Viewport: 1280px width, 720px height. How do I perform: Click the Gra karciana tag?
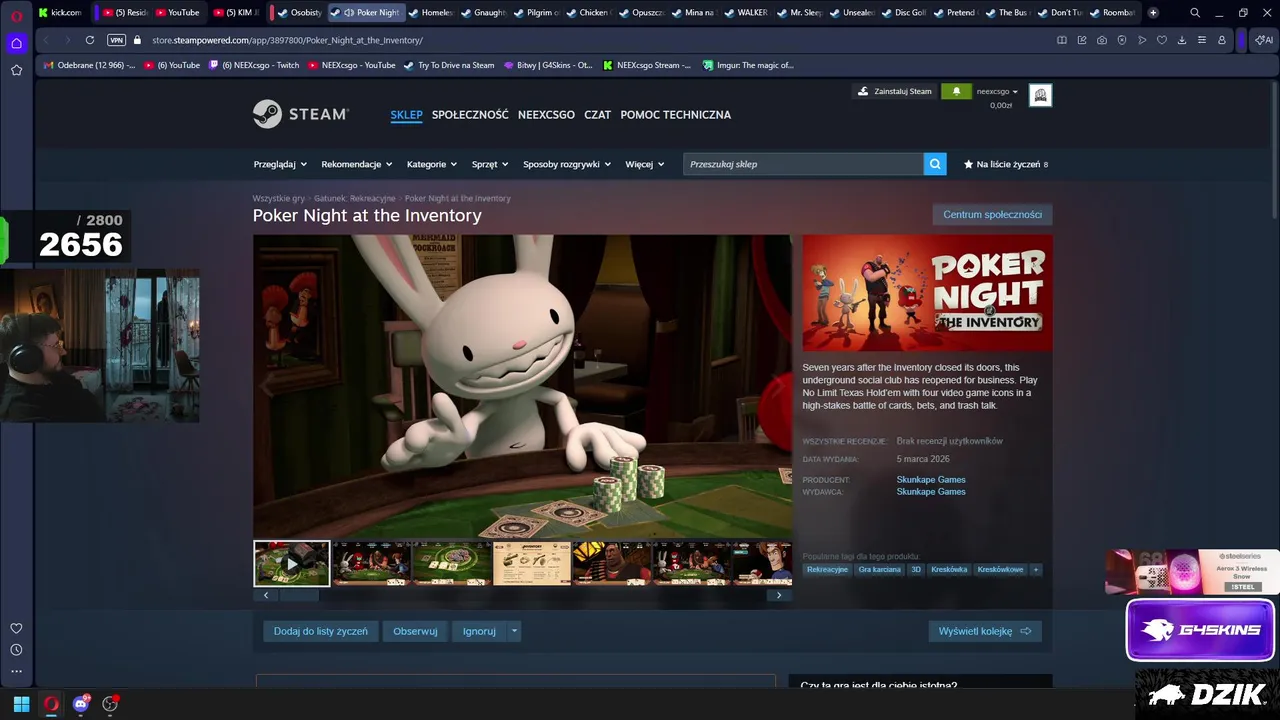point(879,569)
